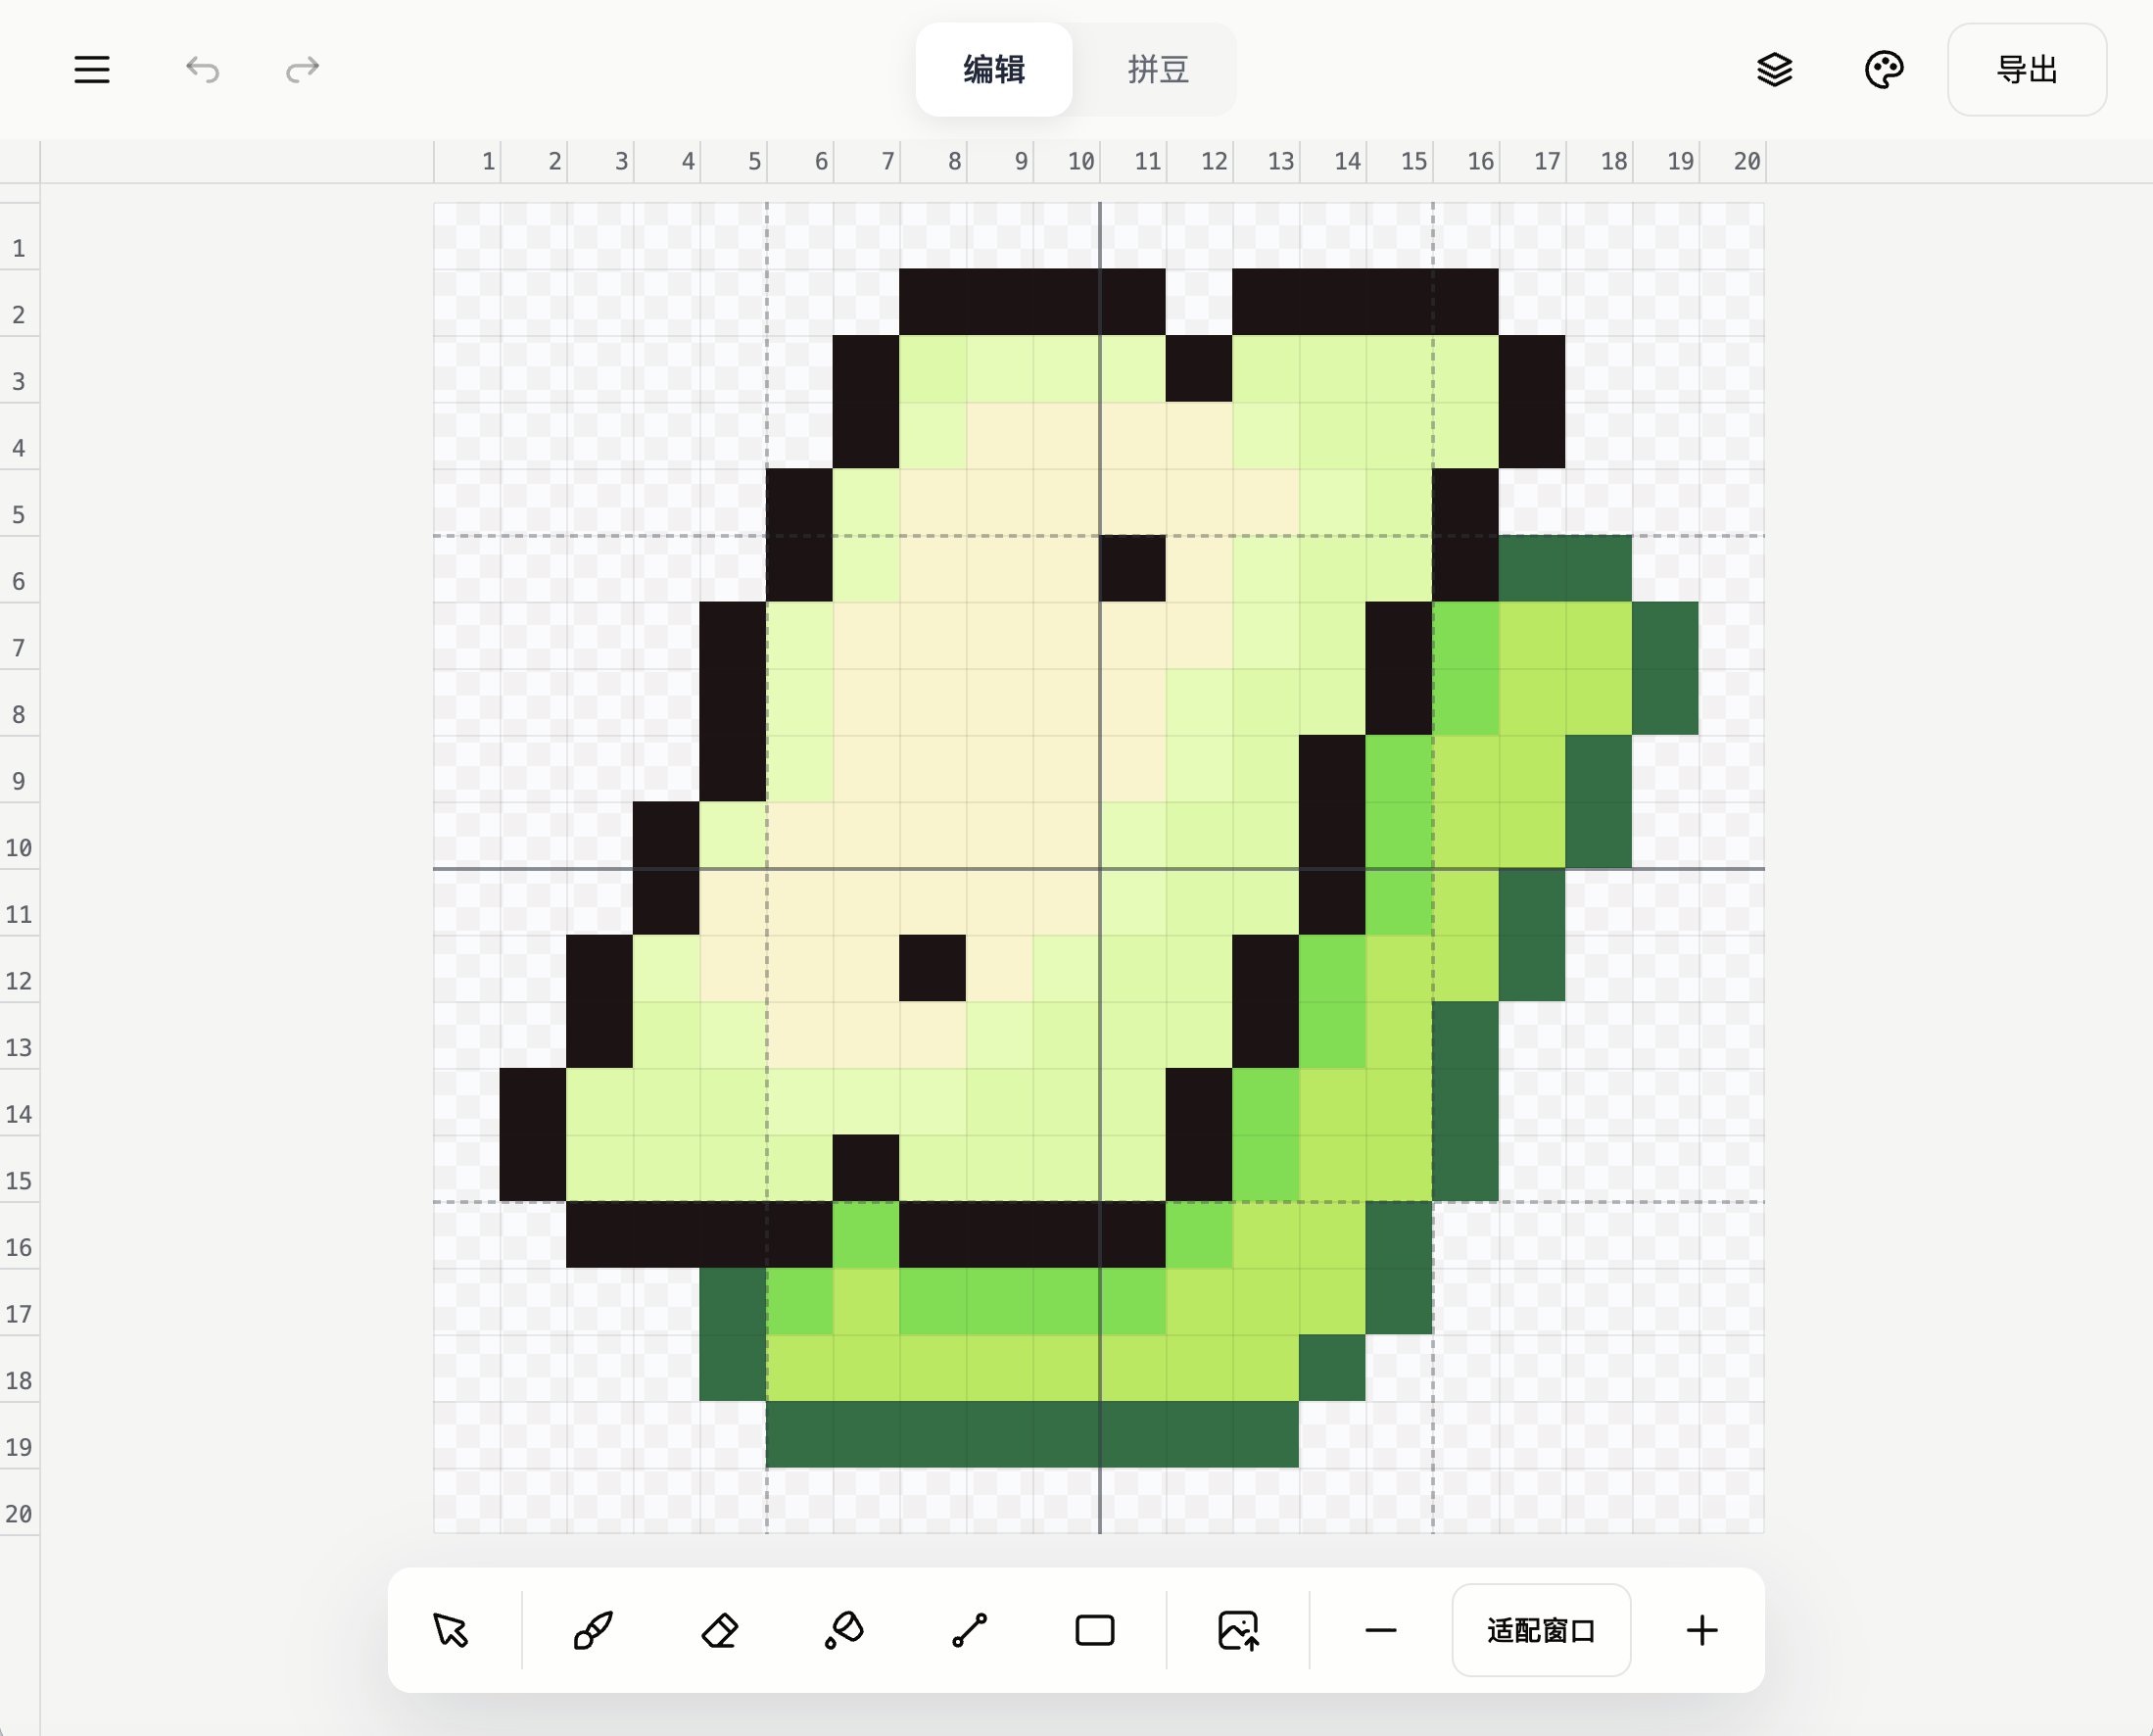Click column 15 in the top ruler

click(1400, 162)
